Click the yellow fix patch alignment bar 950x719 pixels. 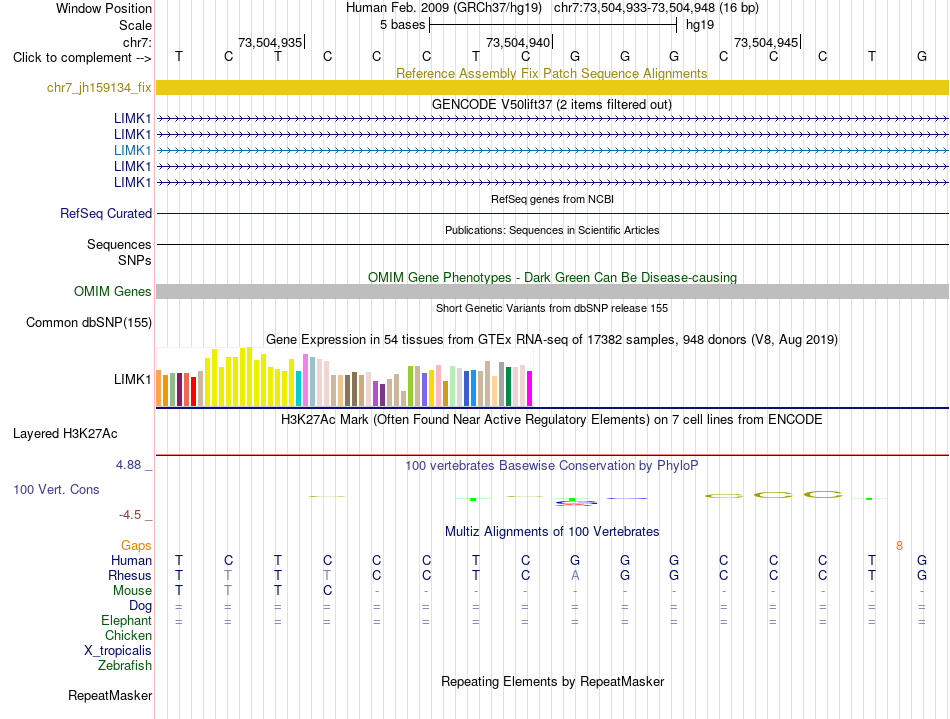tap(552, 87)
